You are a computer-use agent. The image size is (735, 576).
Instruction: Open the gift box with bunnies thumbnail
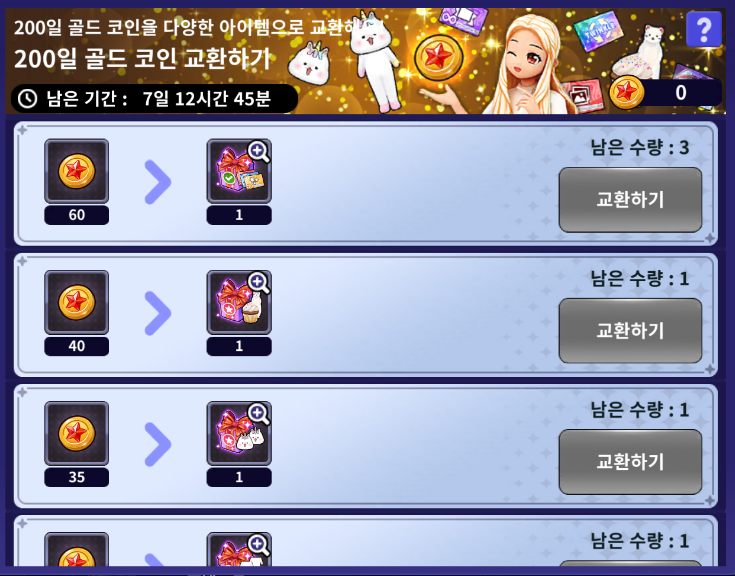click(239, 433)
